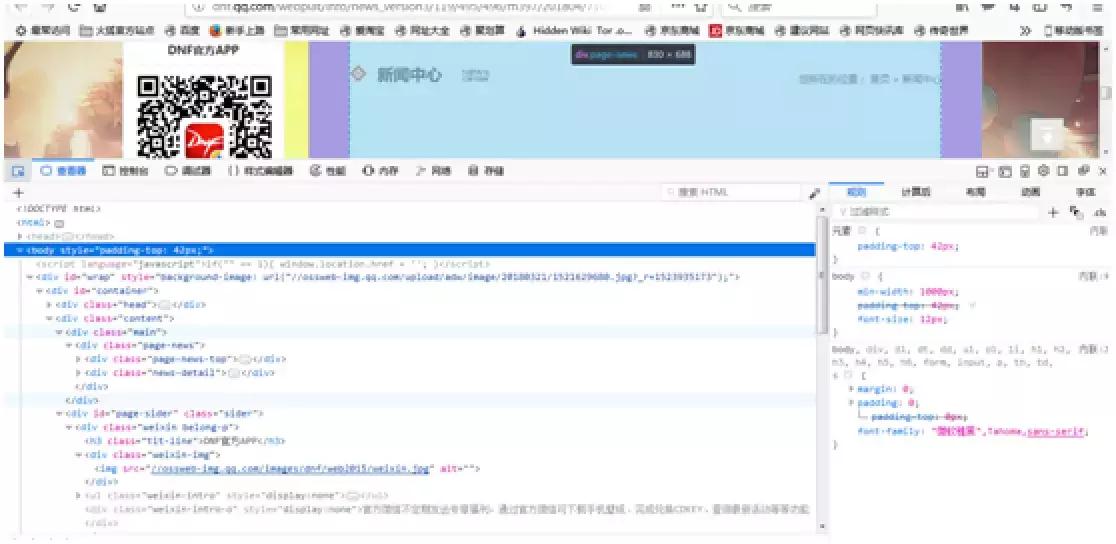Collapse the div class="main" node
Image resolution: width=1116 pixels, height=544 pixels.
point(59,332)
